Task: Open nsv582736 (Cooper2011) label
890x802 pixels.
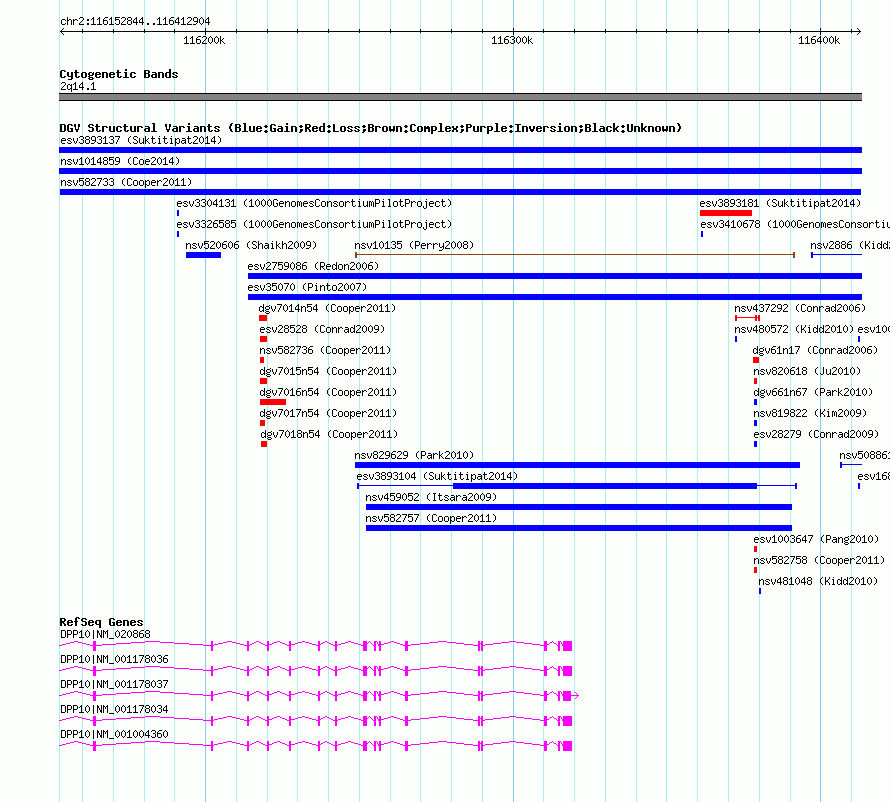Action: [325, 350]
